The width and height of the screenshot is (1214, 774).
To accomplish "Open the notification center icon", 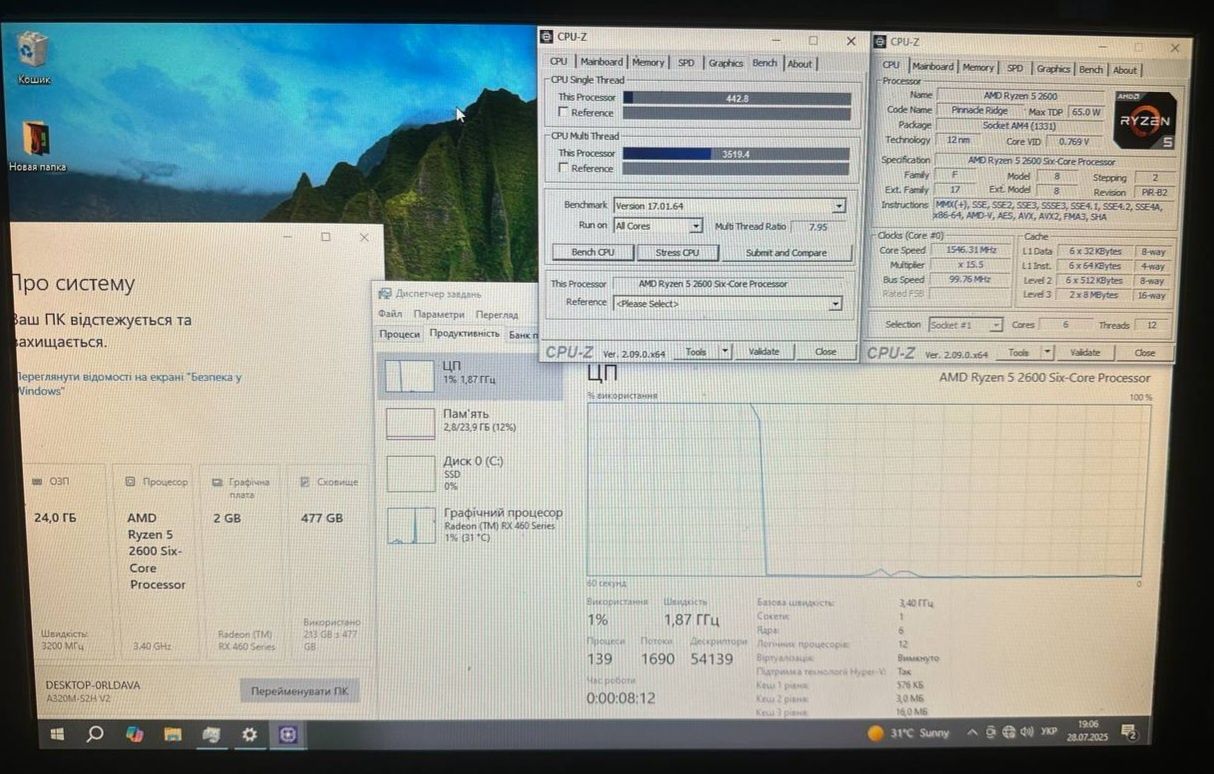I will pos(1128,732).
